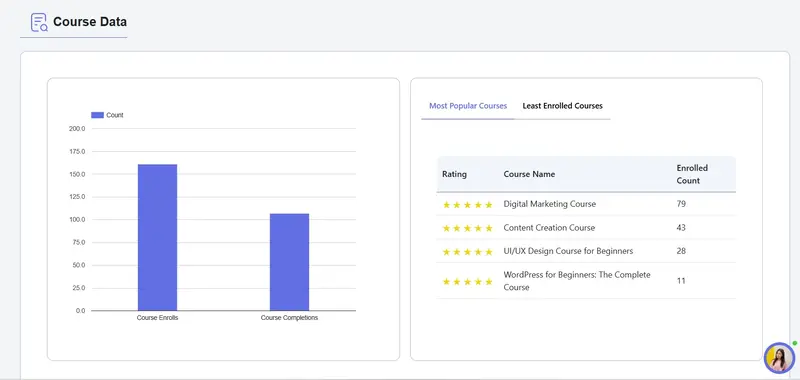Click the 200.0 y-axis value
This screenshot has height=380, width=800.
click(77, 129)
